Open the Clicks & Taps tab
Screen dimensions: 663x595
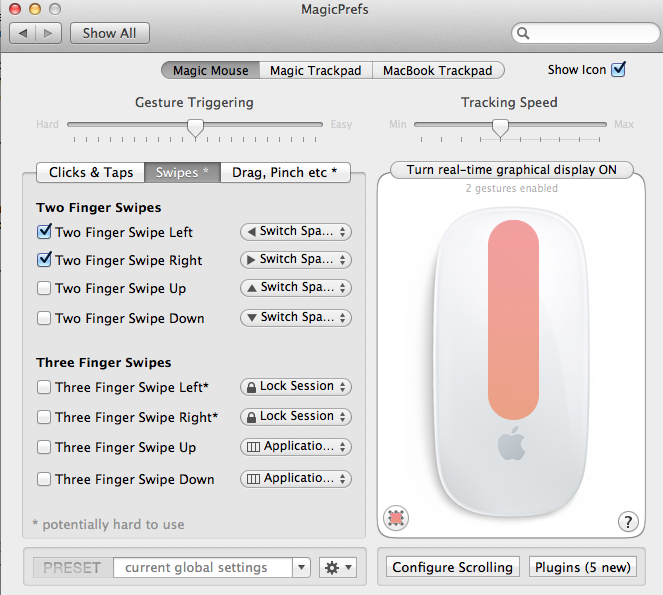click(x=91, y=173)
